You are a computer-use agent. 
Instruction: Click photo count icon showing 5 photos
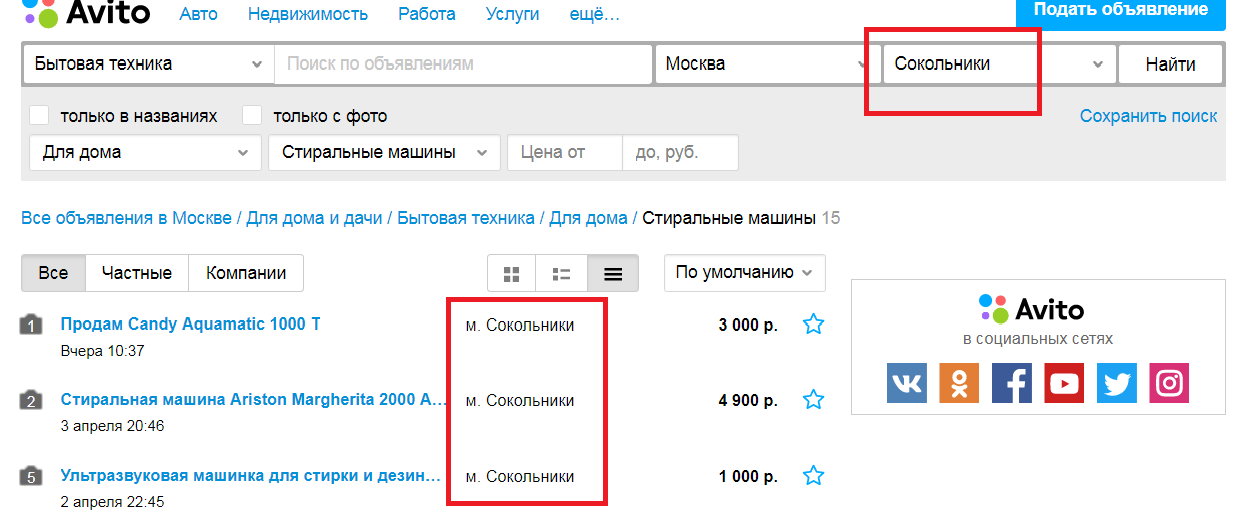click(31, 477)
